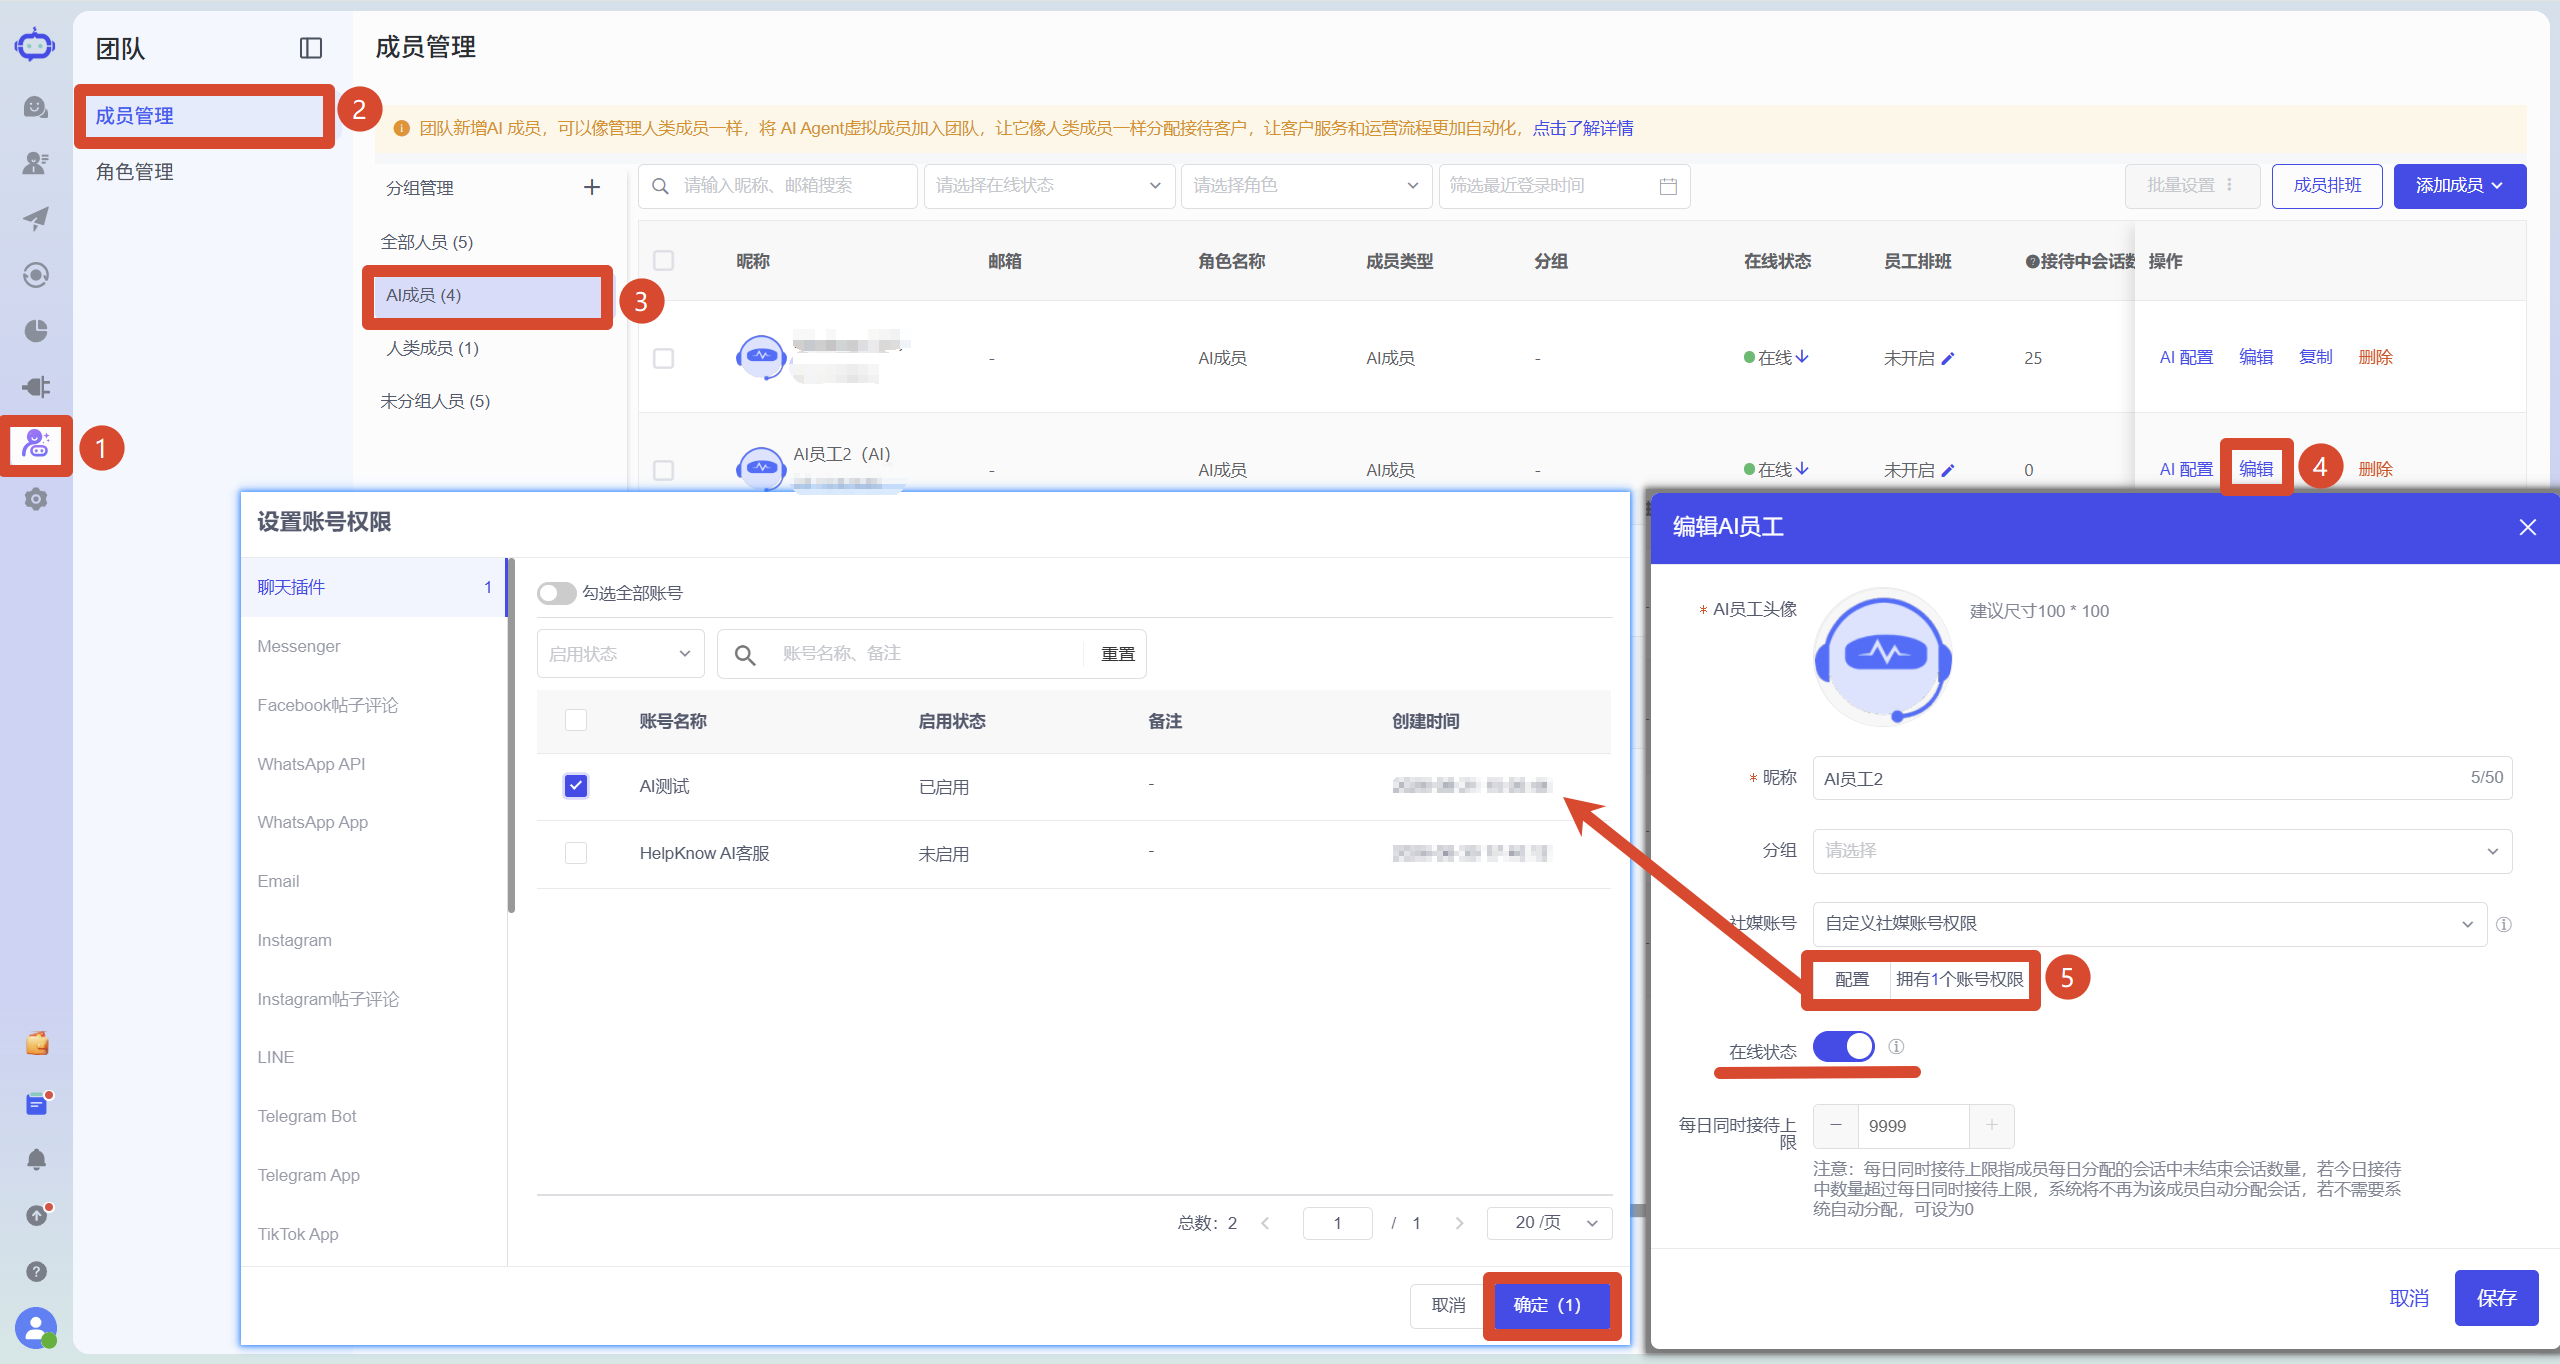The width and height of the screenshot is (2560, 1364).
Task: Open the group selection dropdown
Action: (x=2162, y=851)
